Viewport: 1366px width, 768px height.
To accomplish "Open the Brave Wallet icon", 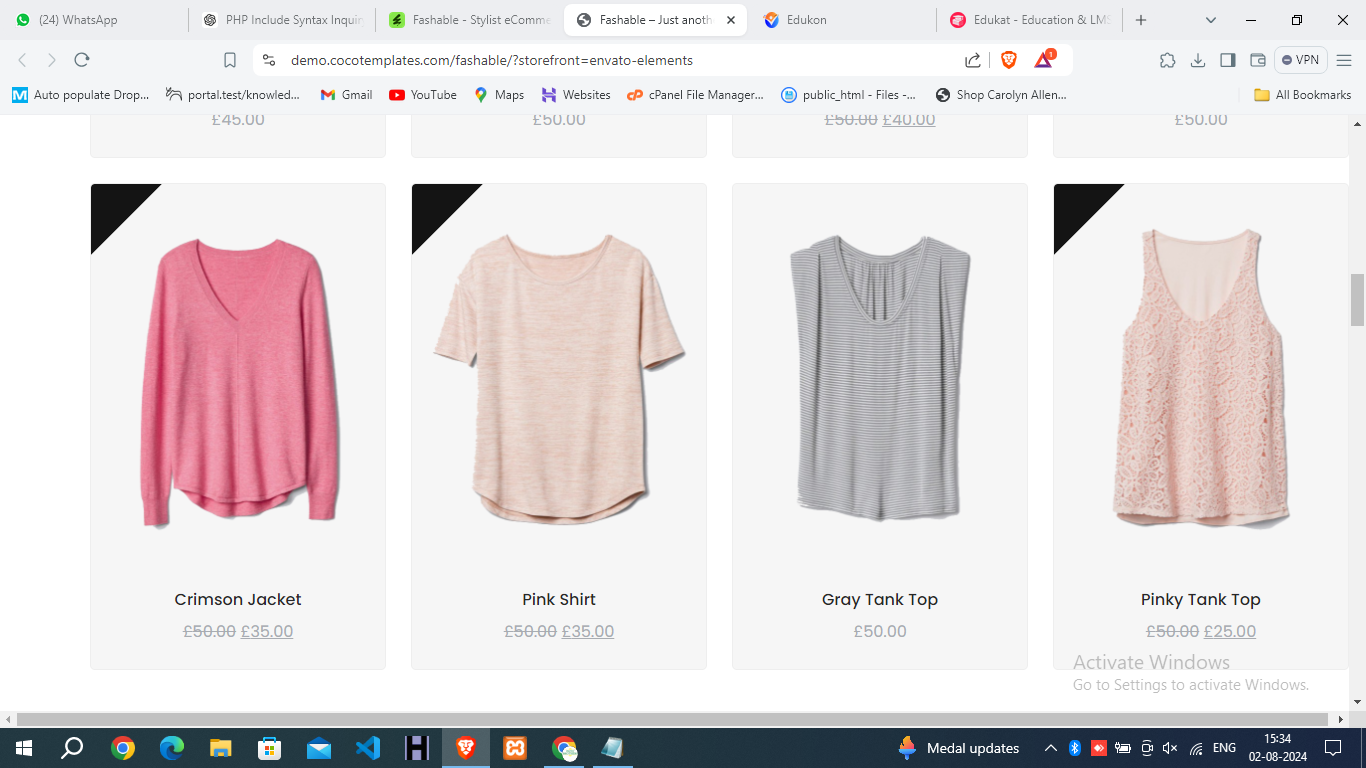I will point(1258,60).
